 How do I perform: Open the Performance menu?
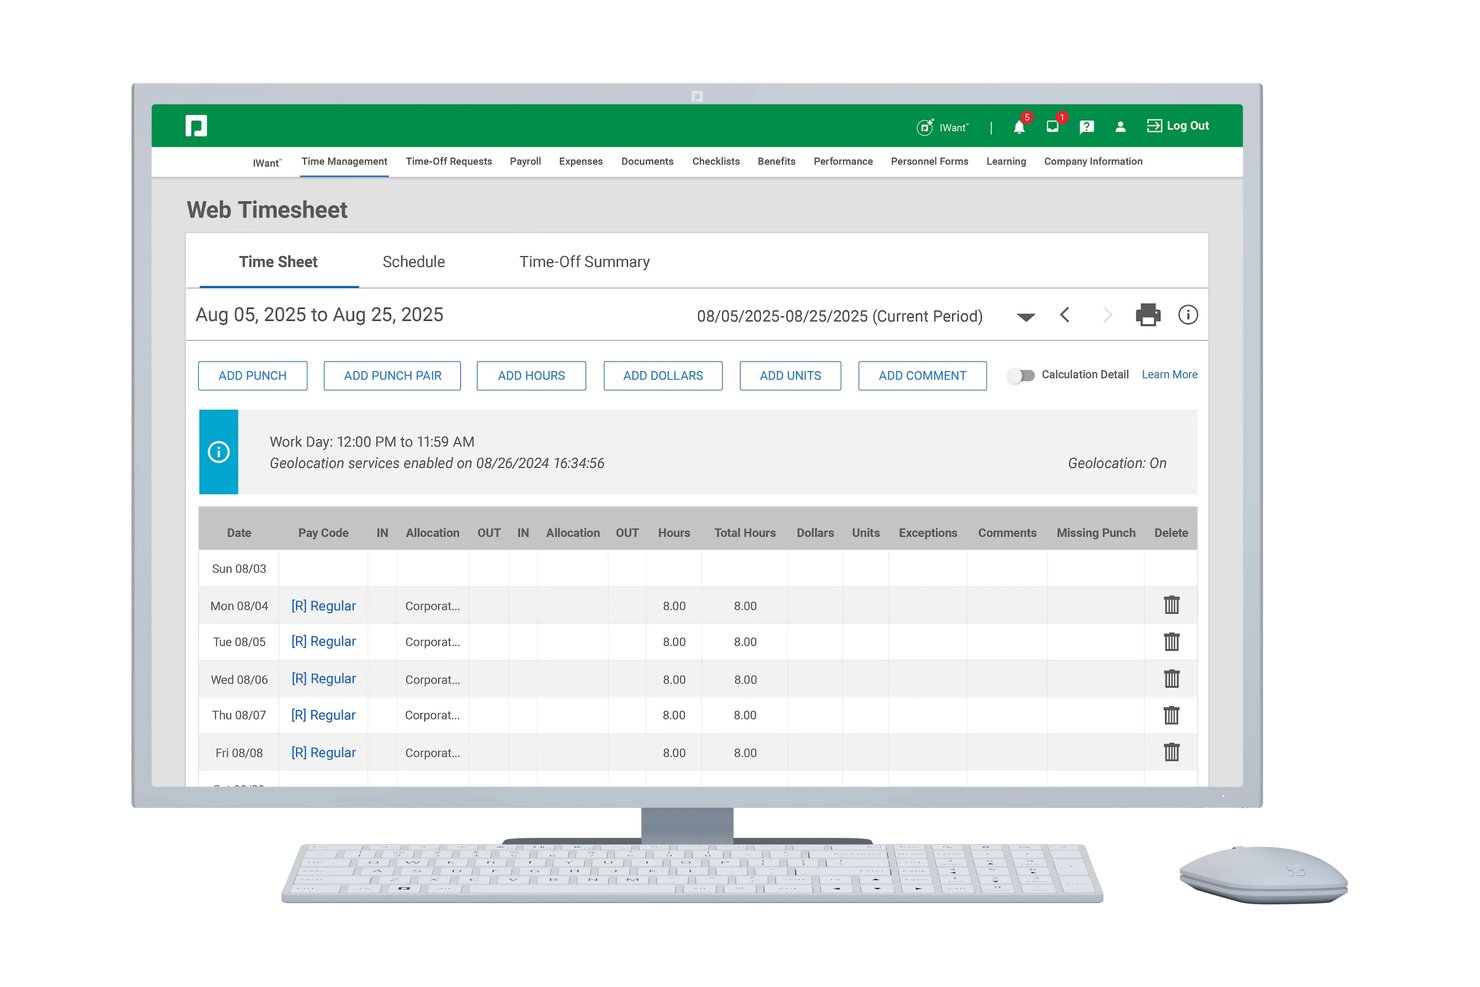(x=843, y=161)
